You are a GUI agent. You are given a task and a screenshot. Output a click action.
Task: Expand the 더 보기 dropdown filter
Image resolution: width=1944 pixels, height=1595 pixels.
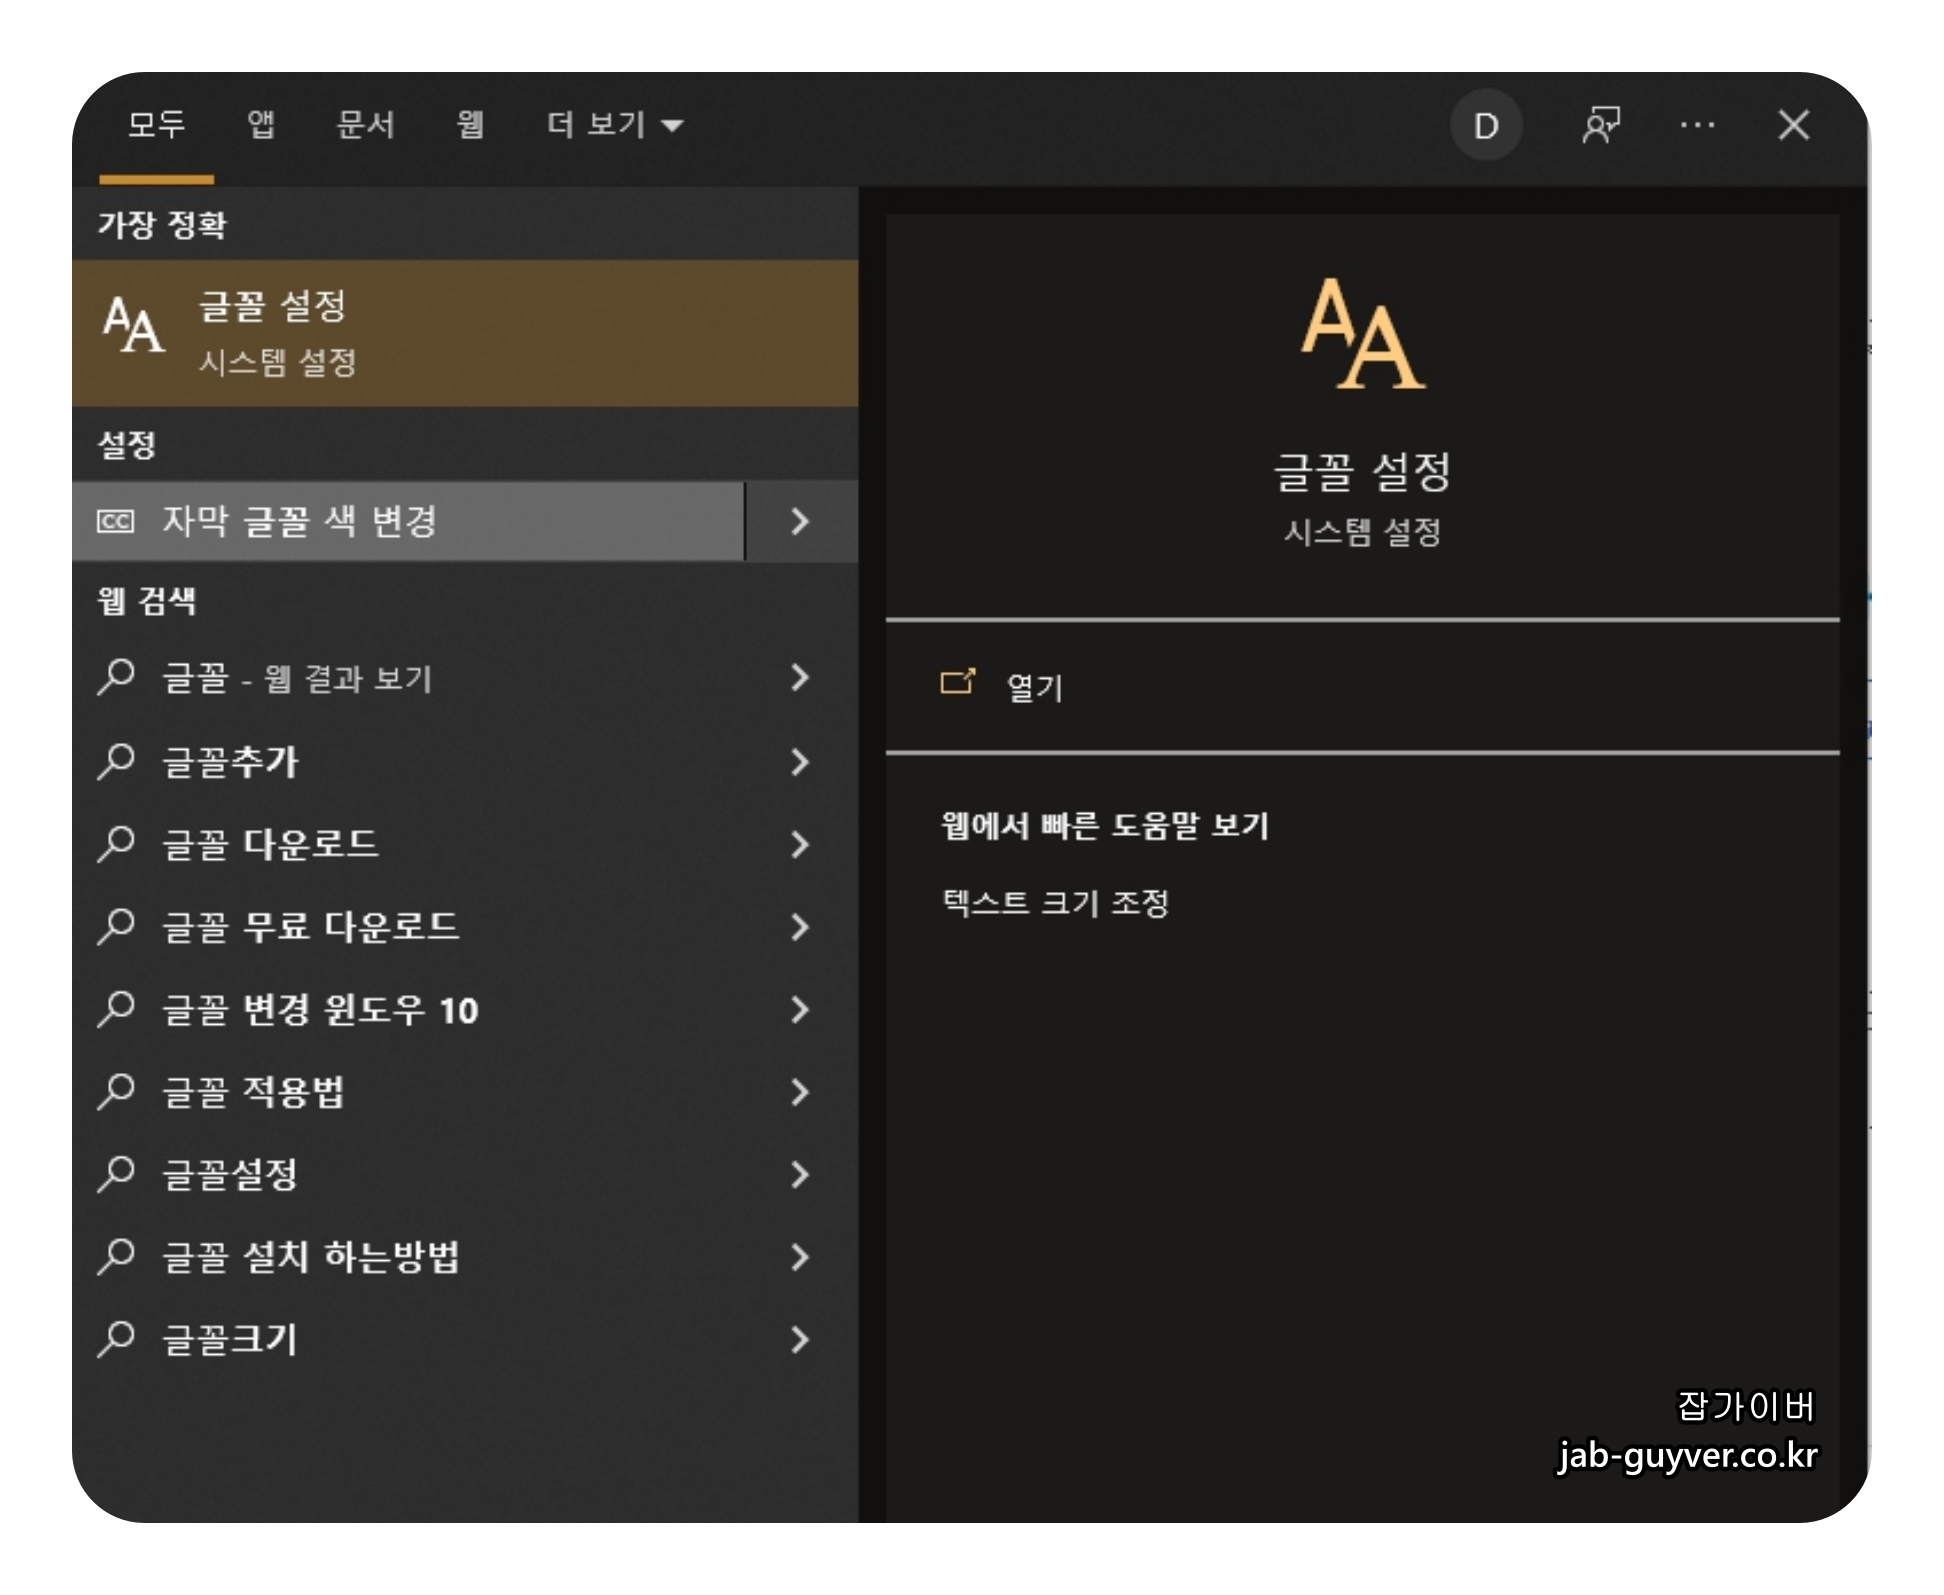[x=614, y=125]
